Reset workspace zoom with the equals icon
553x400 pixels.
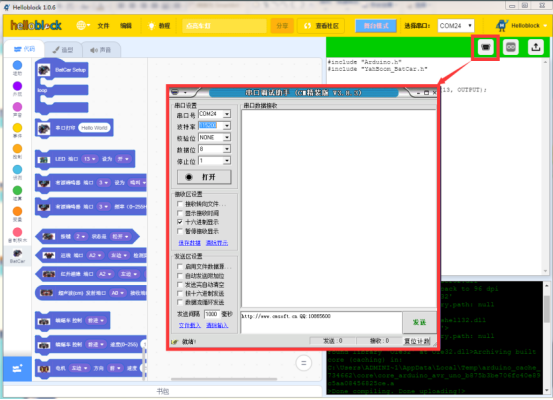click(304, 363)
